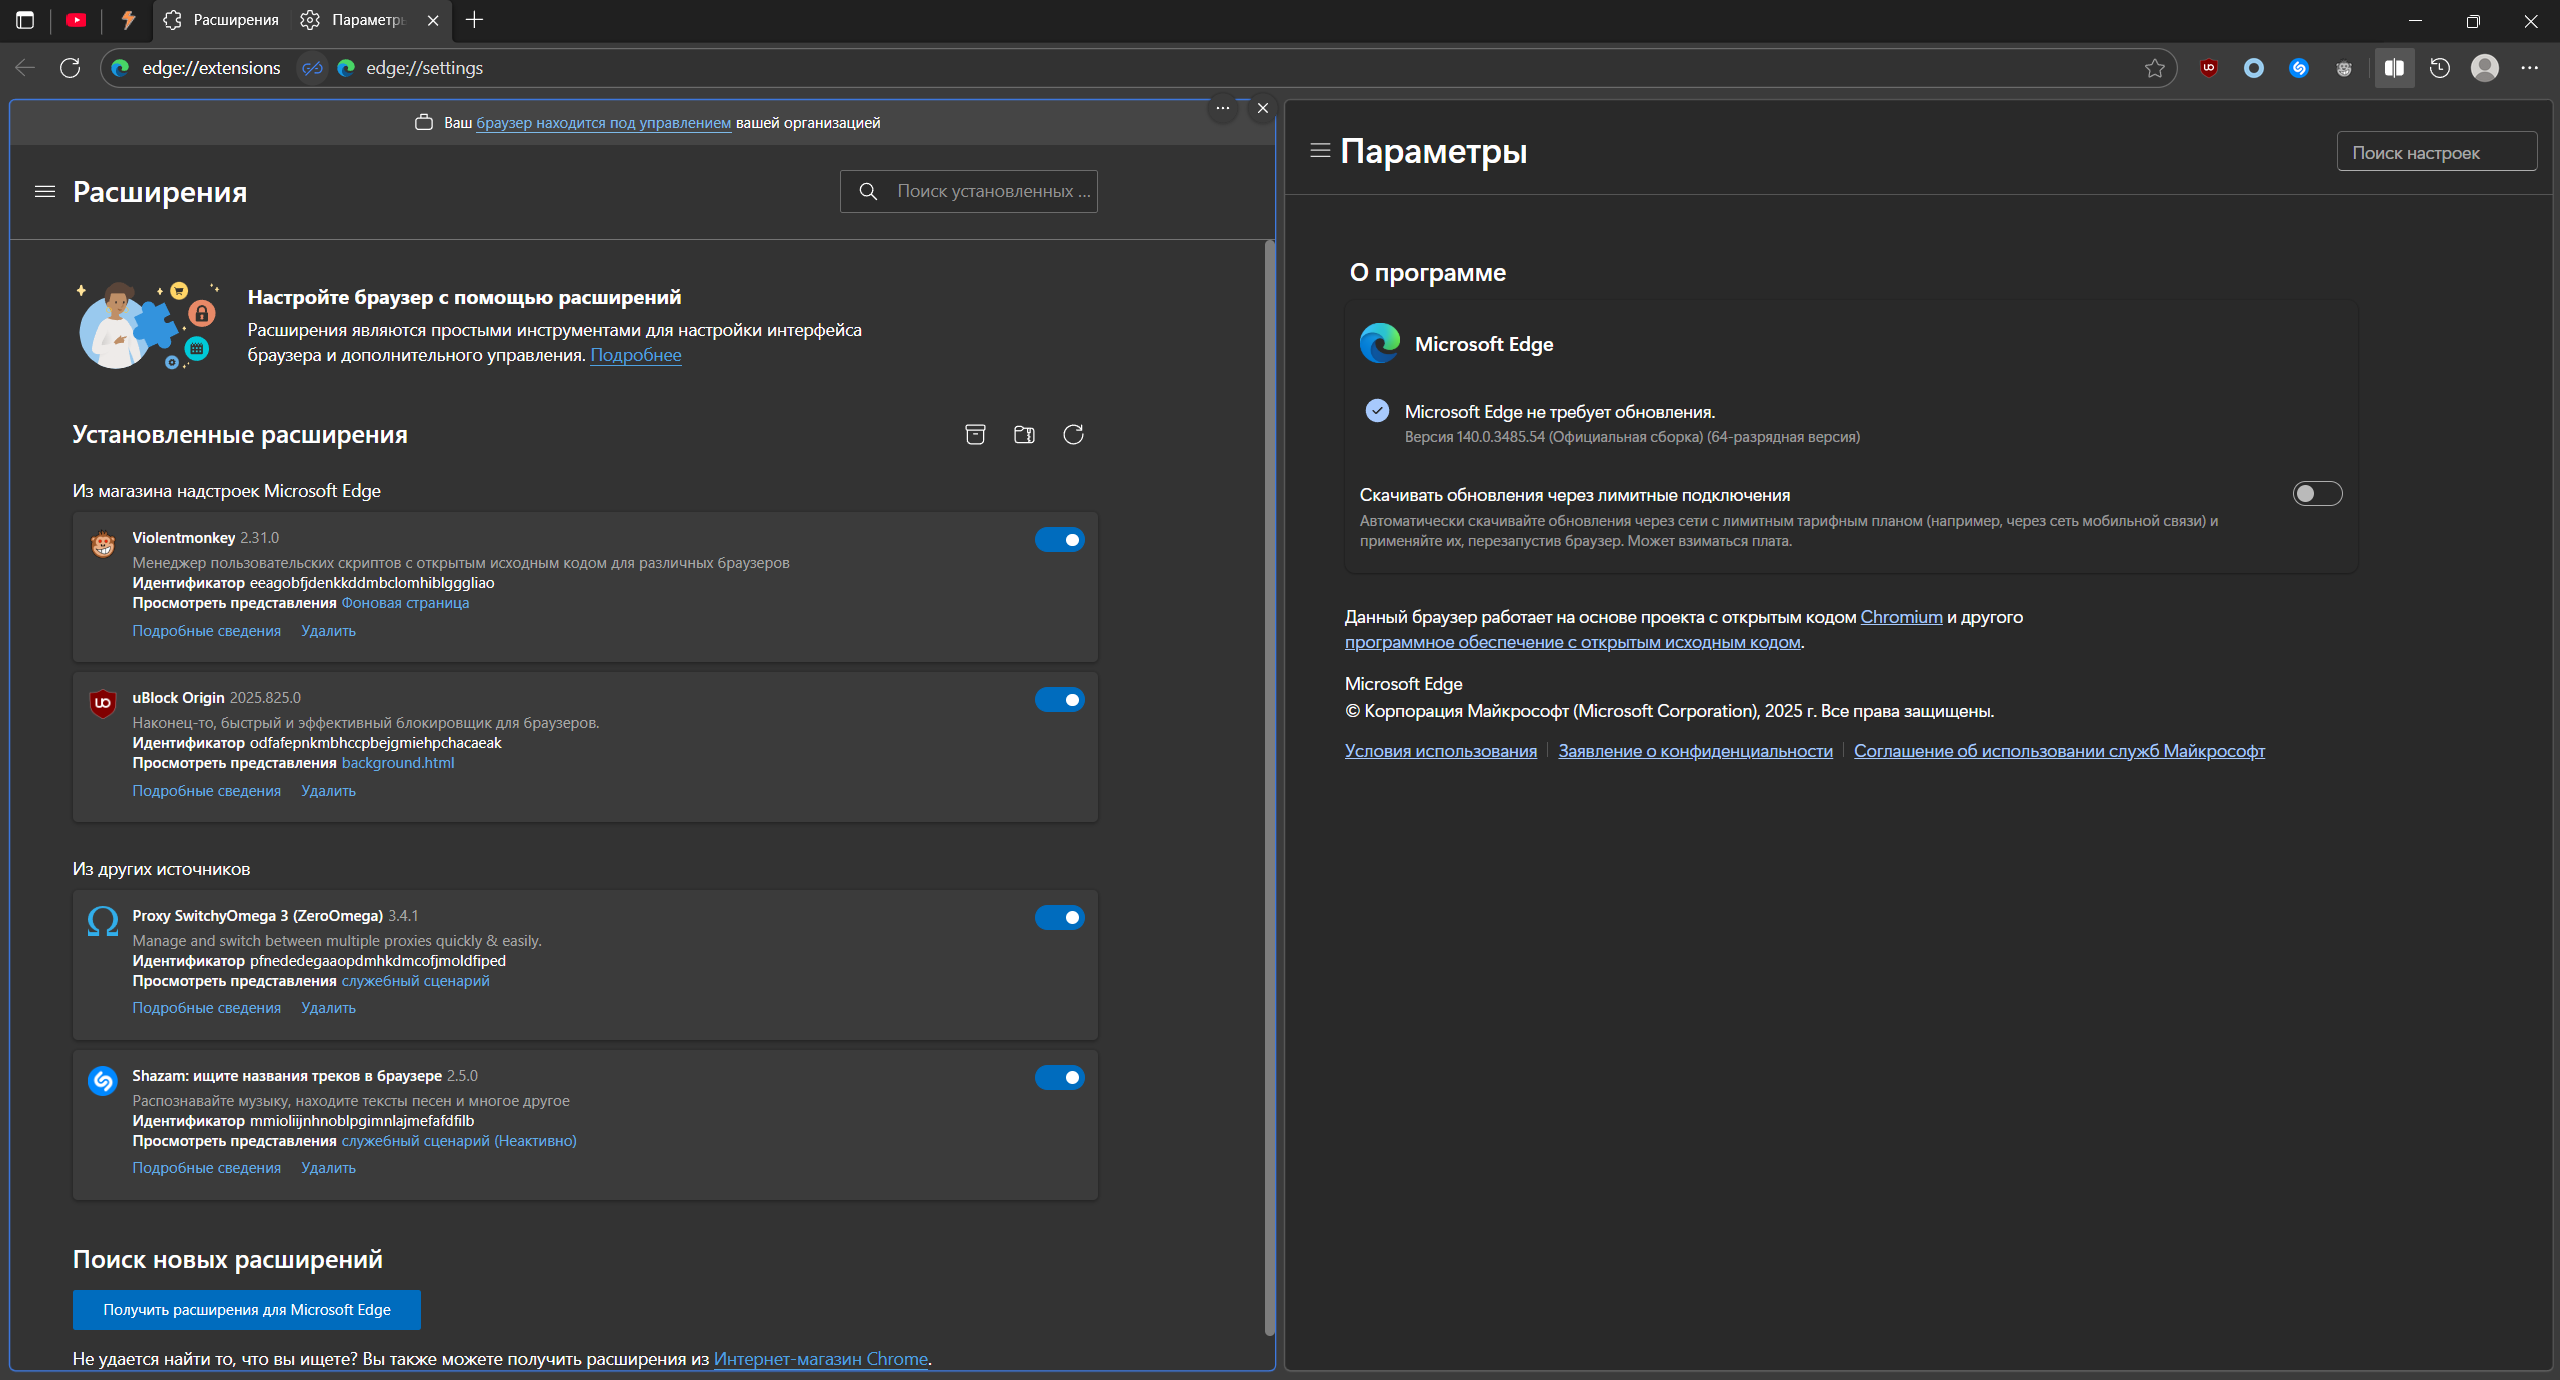
Task: Open the Shazam extension toolbar icon
Action: click(2299, 68)
